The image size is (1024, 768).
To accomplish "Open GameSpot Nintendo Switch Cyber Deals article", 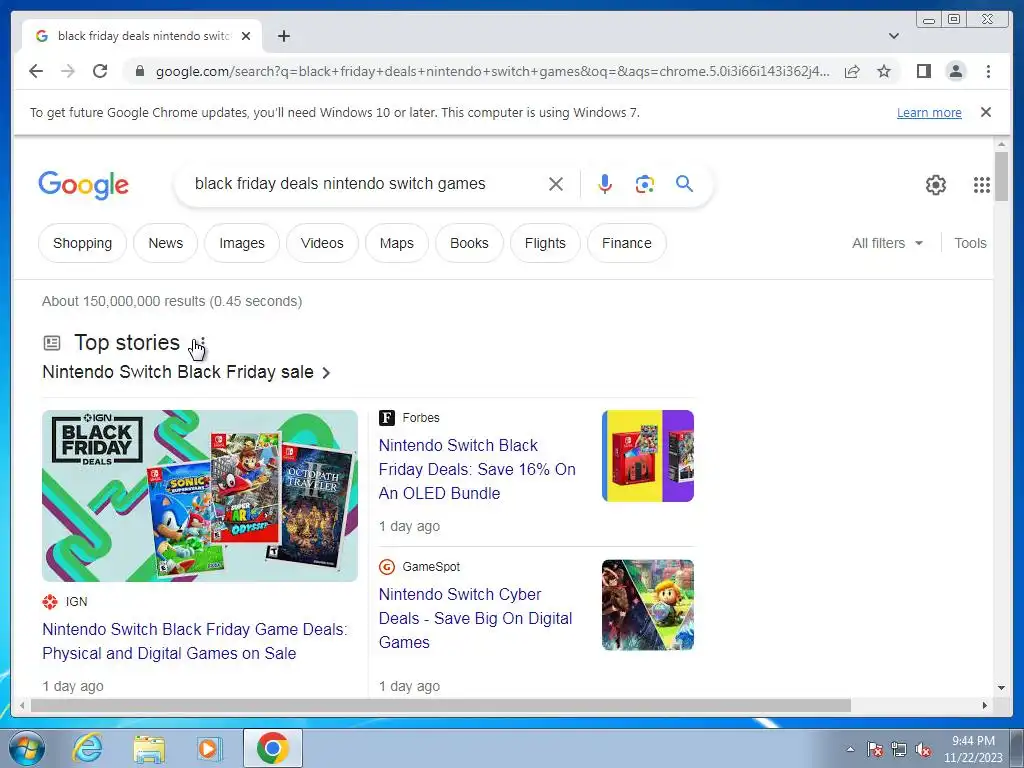I will pyautogui.click(x=475, y=618).
